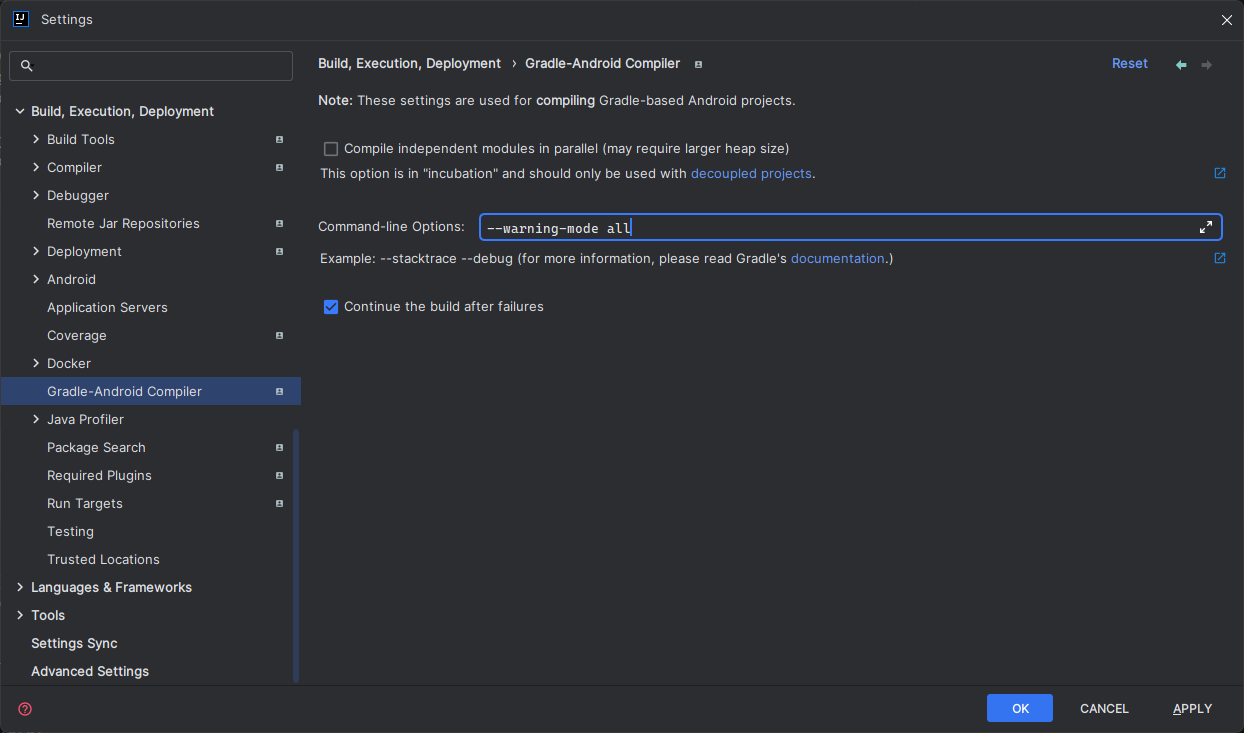Click project-level icon in Gradle-Android Compiler row
1244x733 pixels.
click(x=280, y=391)
